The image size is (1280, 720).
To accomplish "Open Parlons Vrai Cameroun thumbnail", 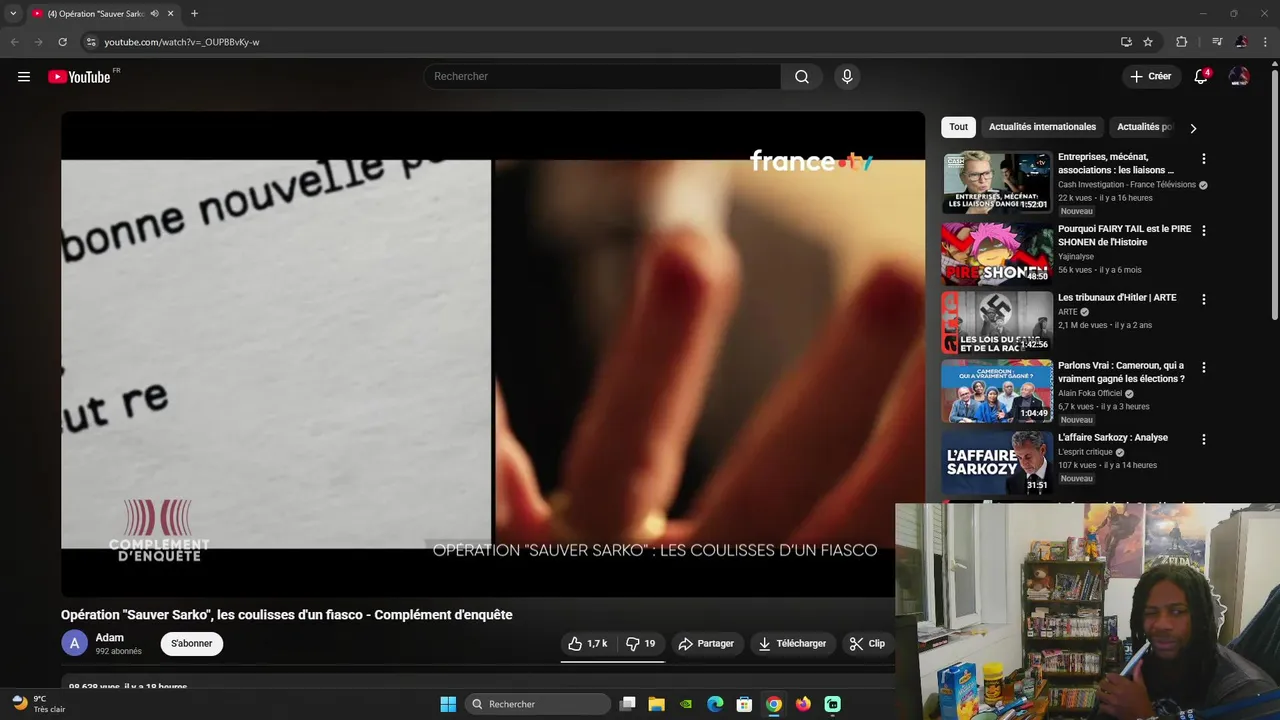I will (x=997, y=391).
